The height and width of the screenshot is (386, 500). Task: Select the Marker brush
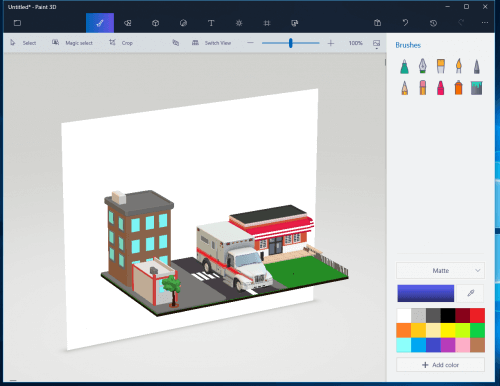pos(404,66)
